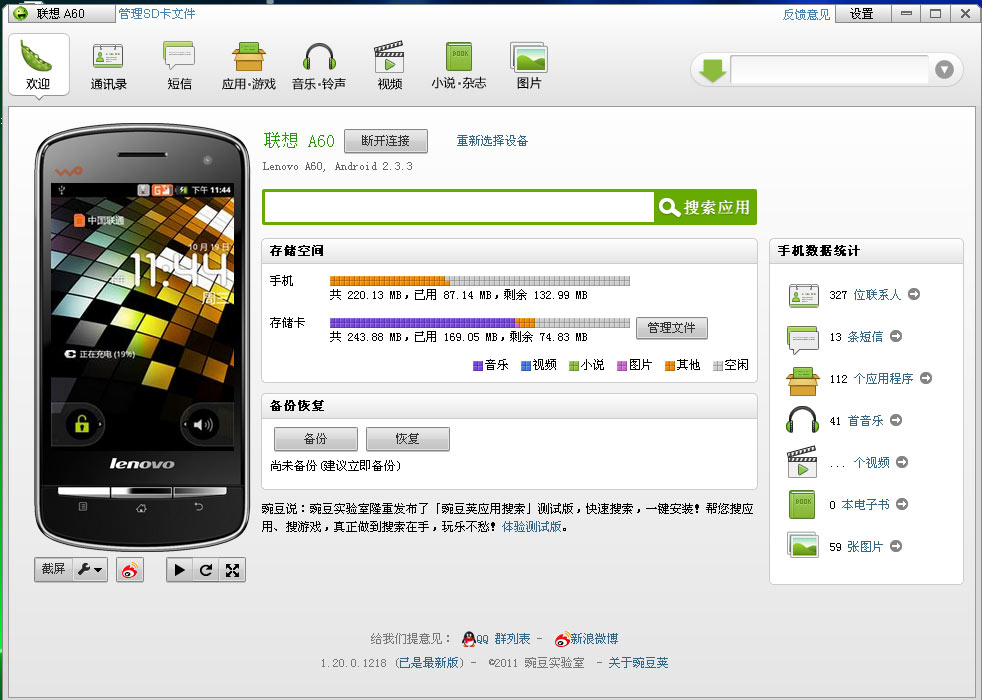
Task: Open the 短信 messages section
Action: pyautogui.click(x=179, y=66)
